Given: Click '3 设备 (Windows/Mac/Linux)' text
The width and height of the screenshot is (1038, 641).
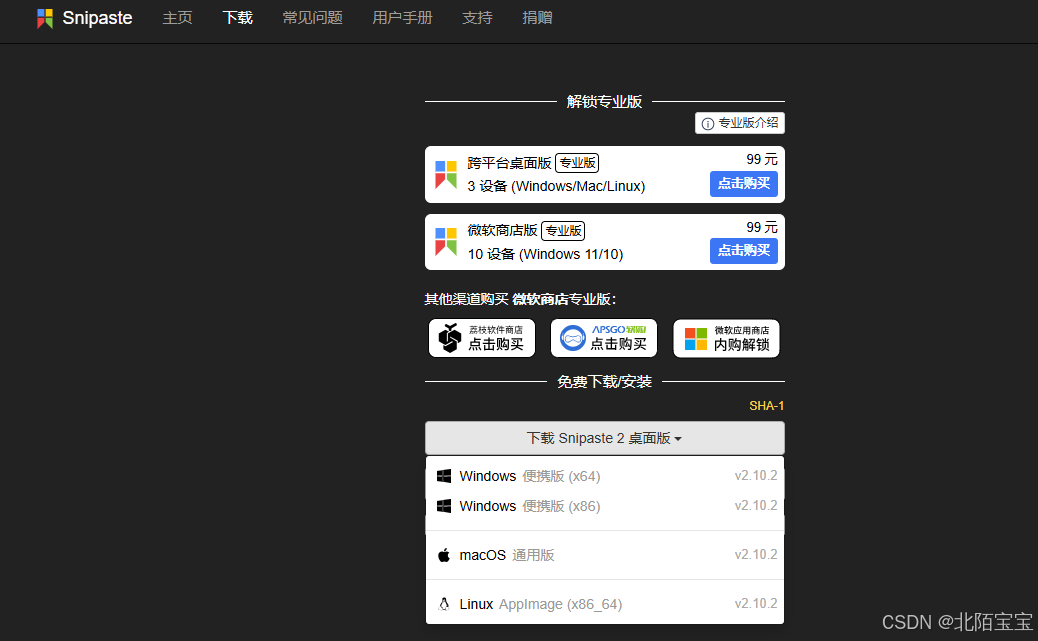Looking at the screenshot, I should click(x=556, y=187).
